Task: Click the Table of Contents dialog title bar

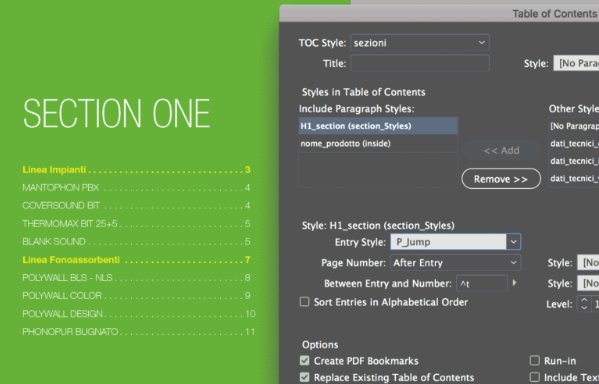Action: click(439, 14)
